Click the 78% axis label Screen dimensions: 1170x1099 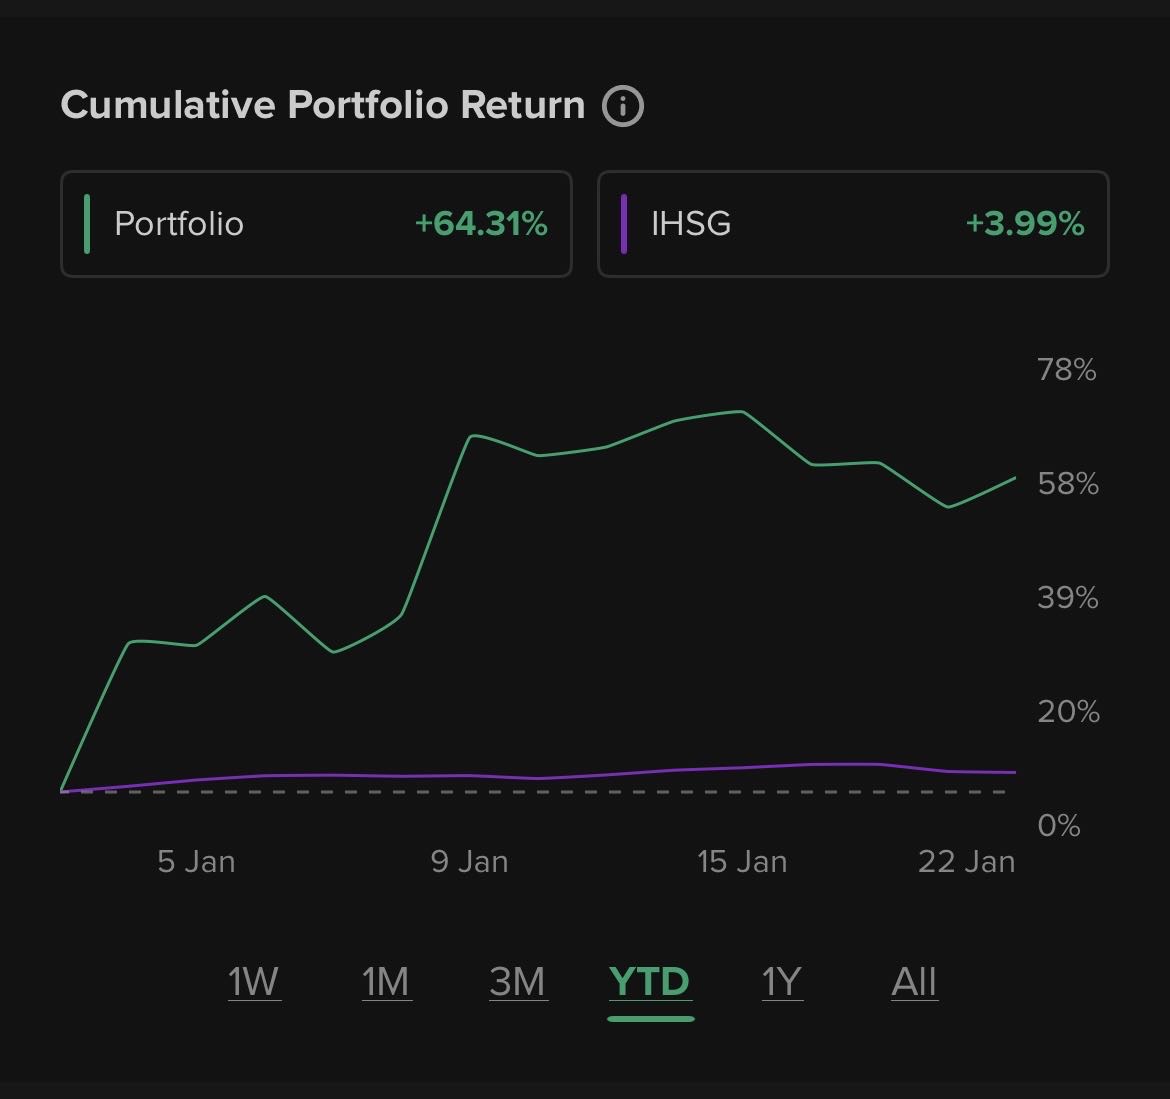click(x=1066, y=370)
